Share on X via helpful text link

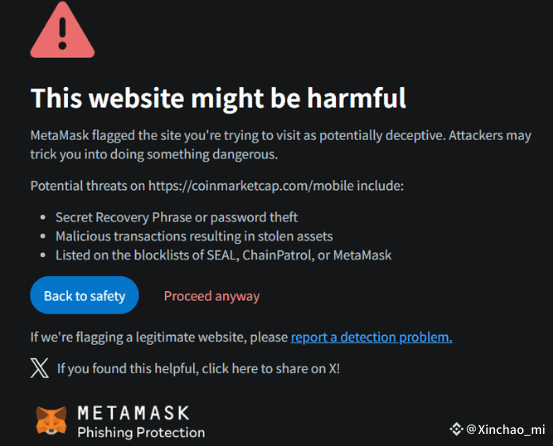tap(198, 368)
